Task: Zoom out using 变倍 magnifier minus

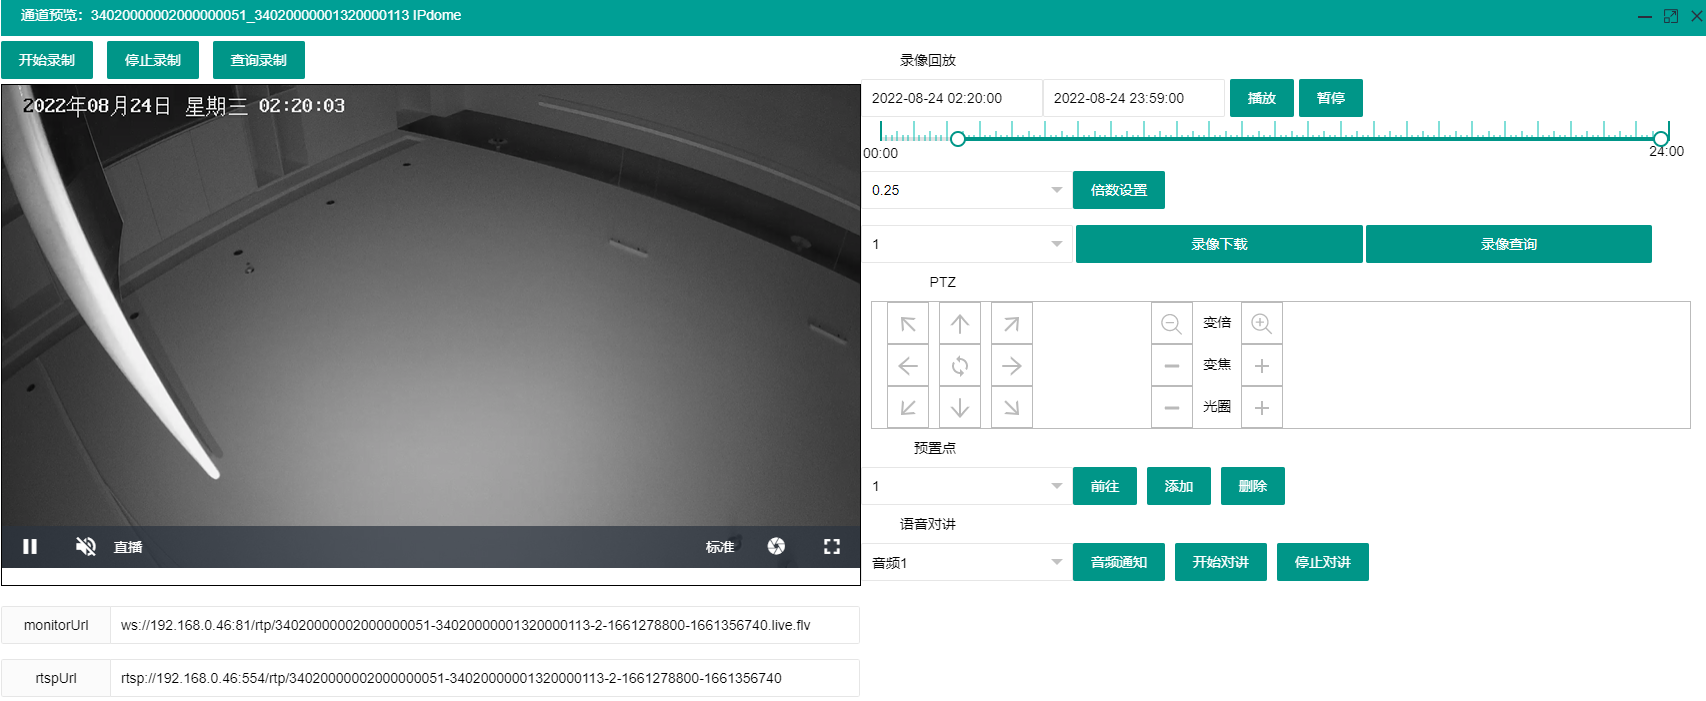Action: [x=1172, y=324]
